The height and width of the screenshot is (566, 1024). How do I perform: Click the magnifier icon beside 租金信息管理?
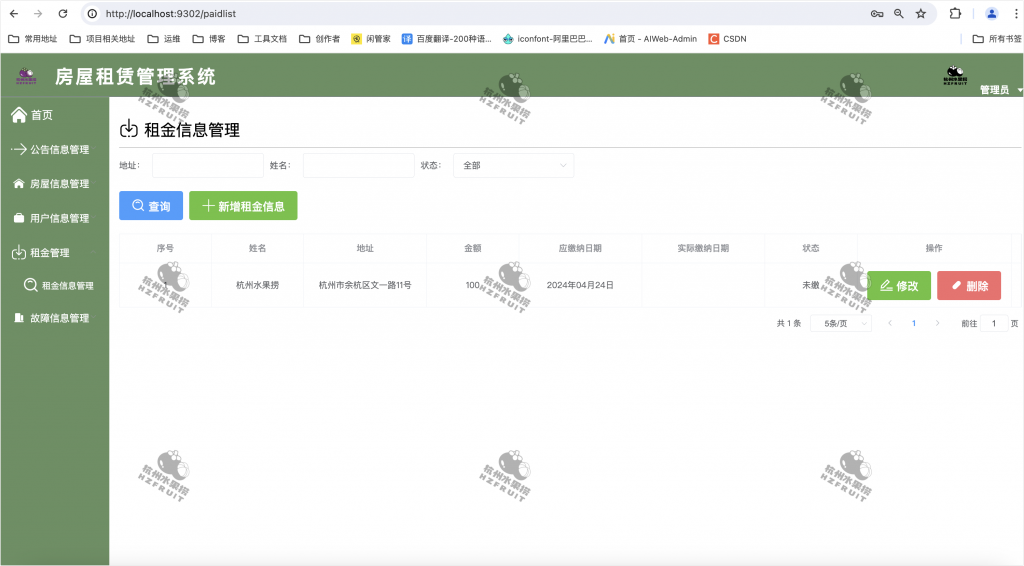(x=30, y=285)
